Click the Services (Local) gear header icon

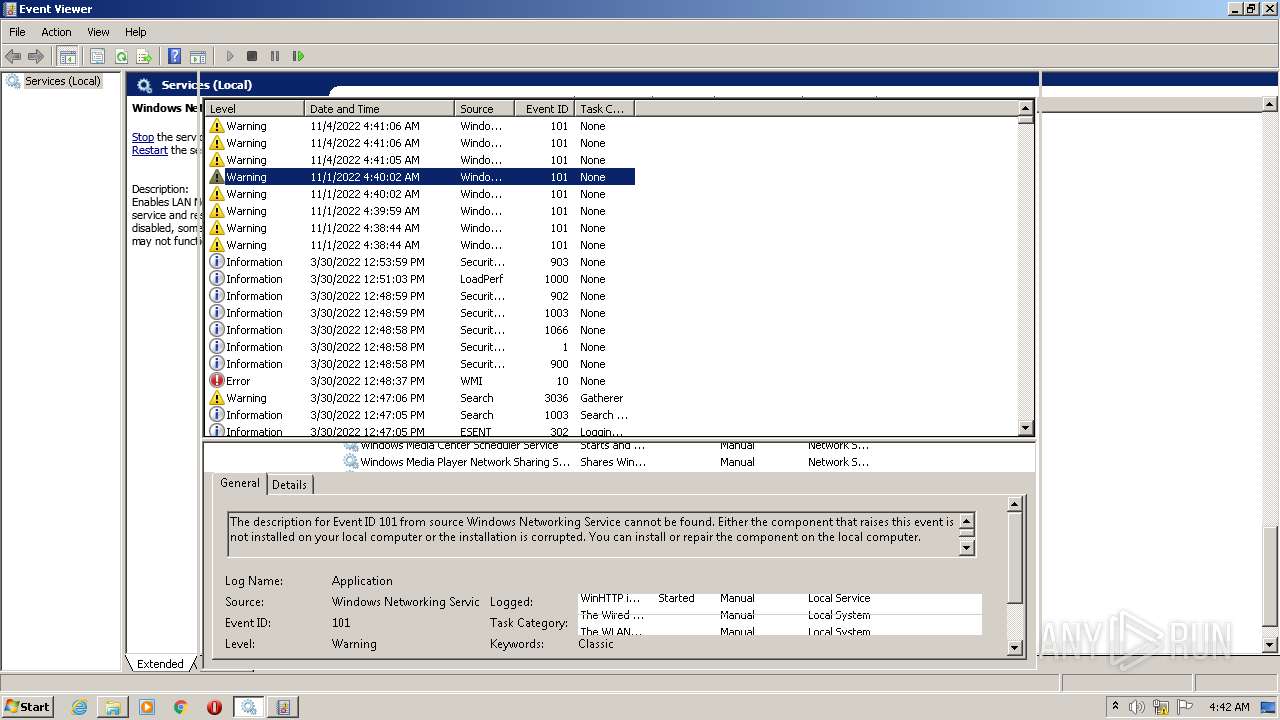(145, 85)
